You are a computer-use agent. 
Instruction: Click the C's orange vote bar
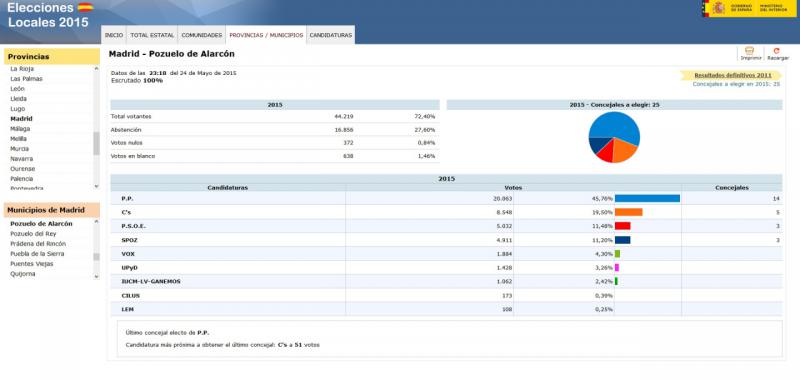(628, 212)
